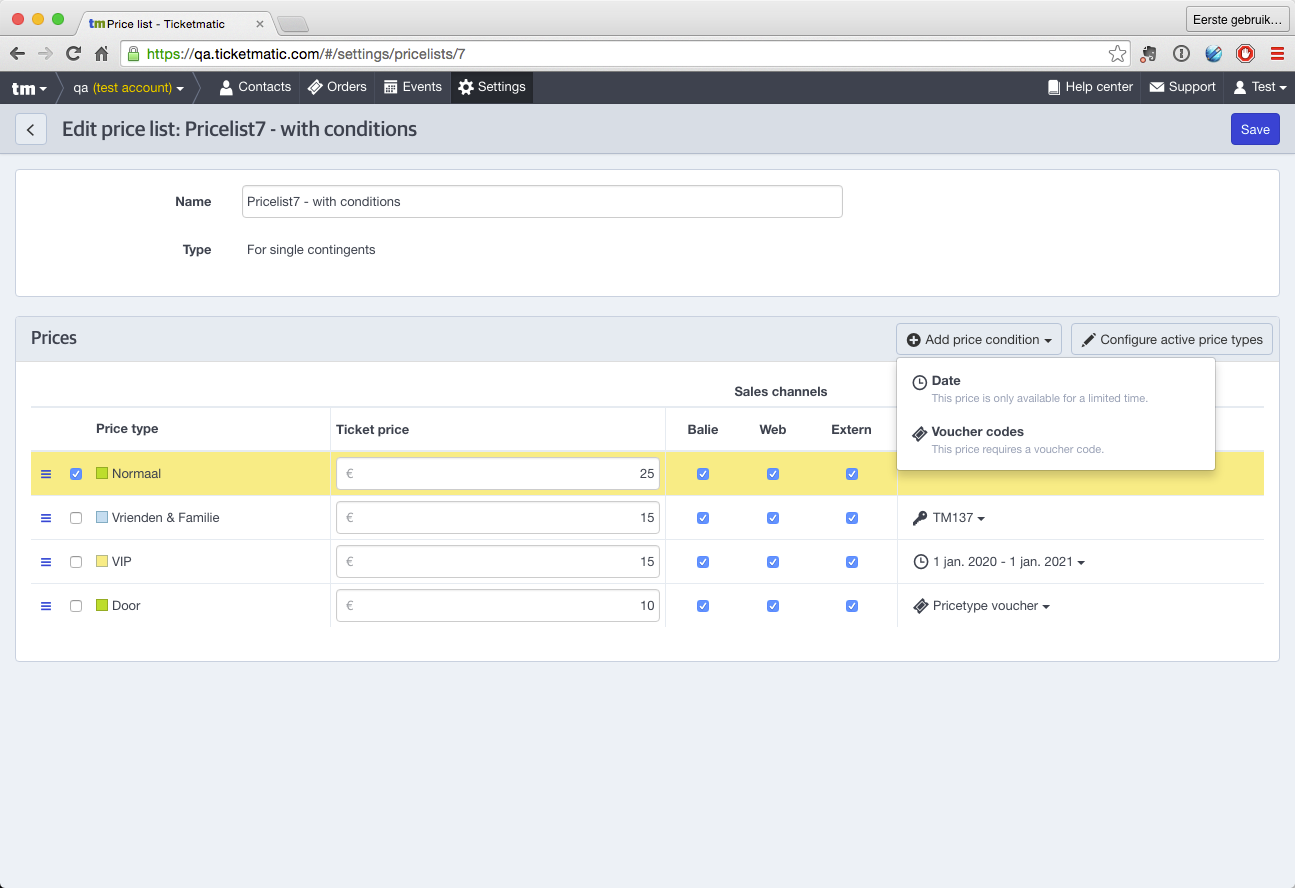Open the Chrome hamburger menu
This screenshot has width=1295, height=888.
point(1277,54)
